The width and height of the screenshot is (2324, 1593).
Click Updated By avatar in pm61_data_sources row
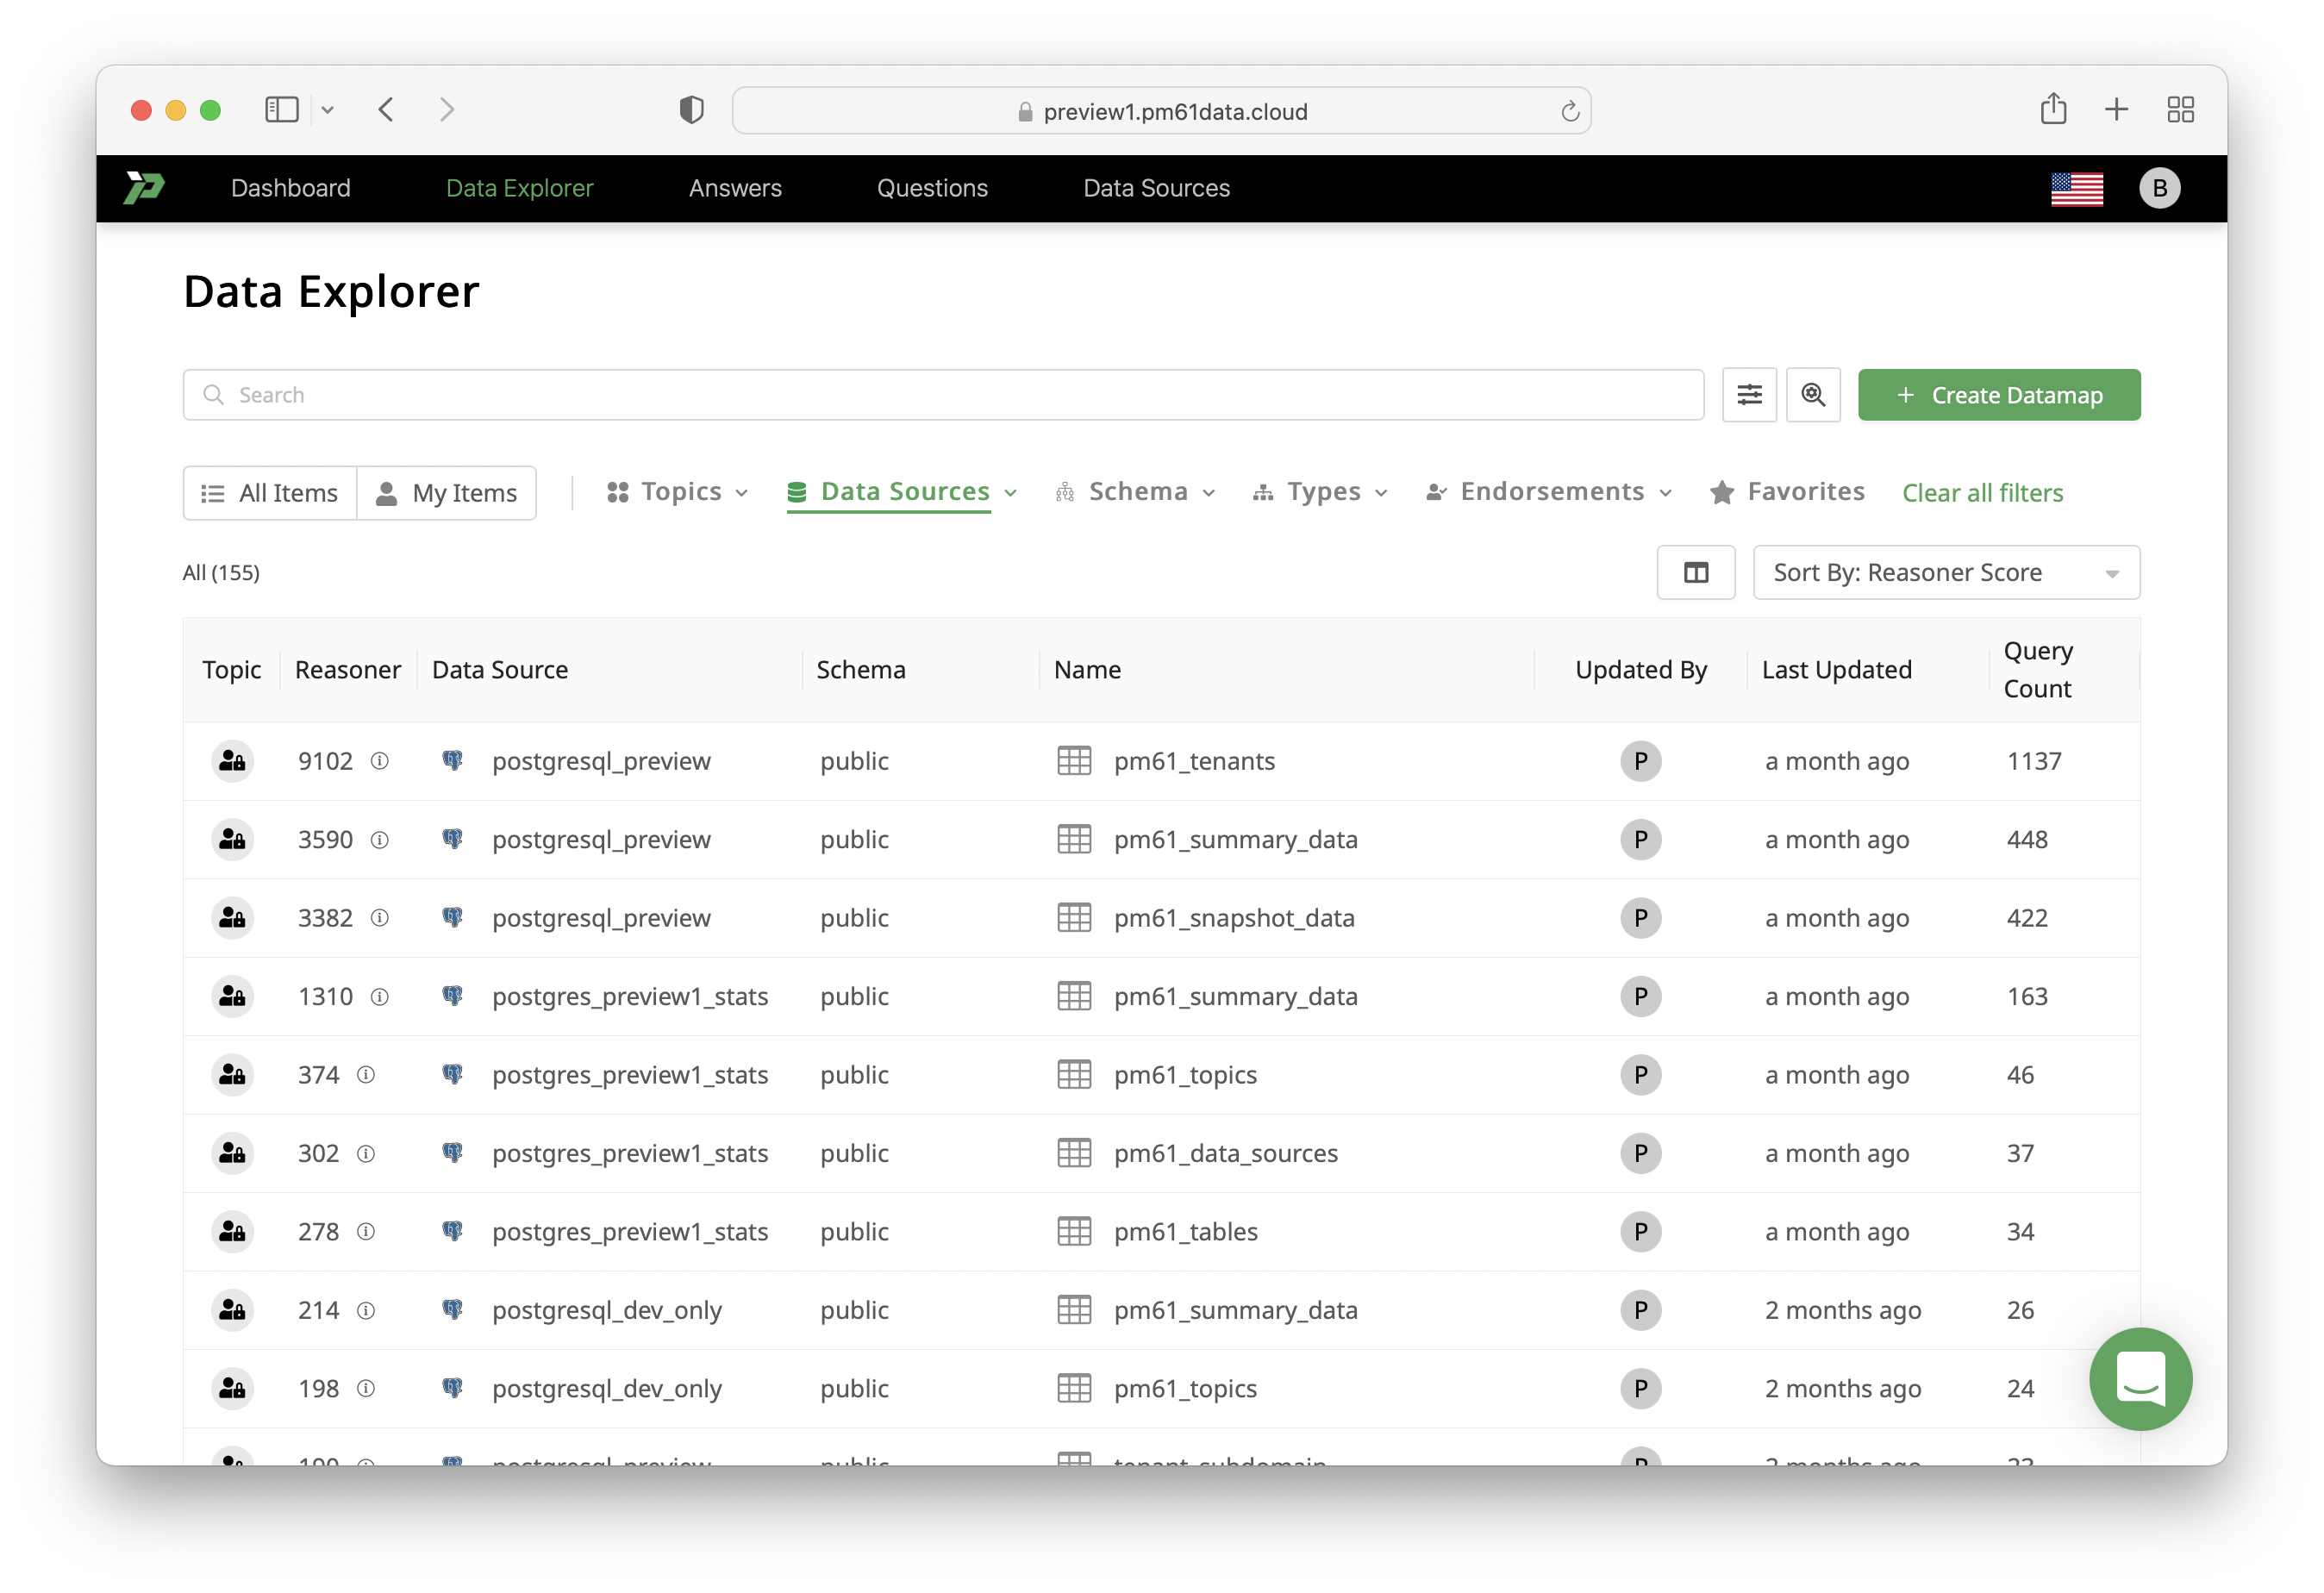coord(1640,1153)
